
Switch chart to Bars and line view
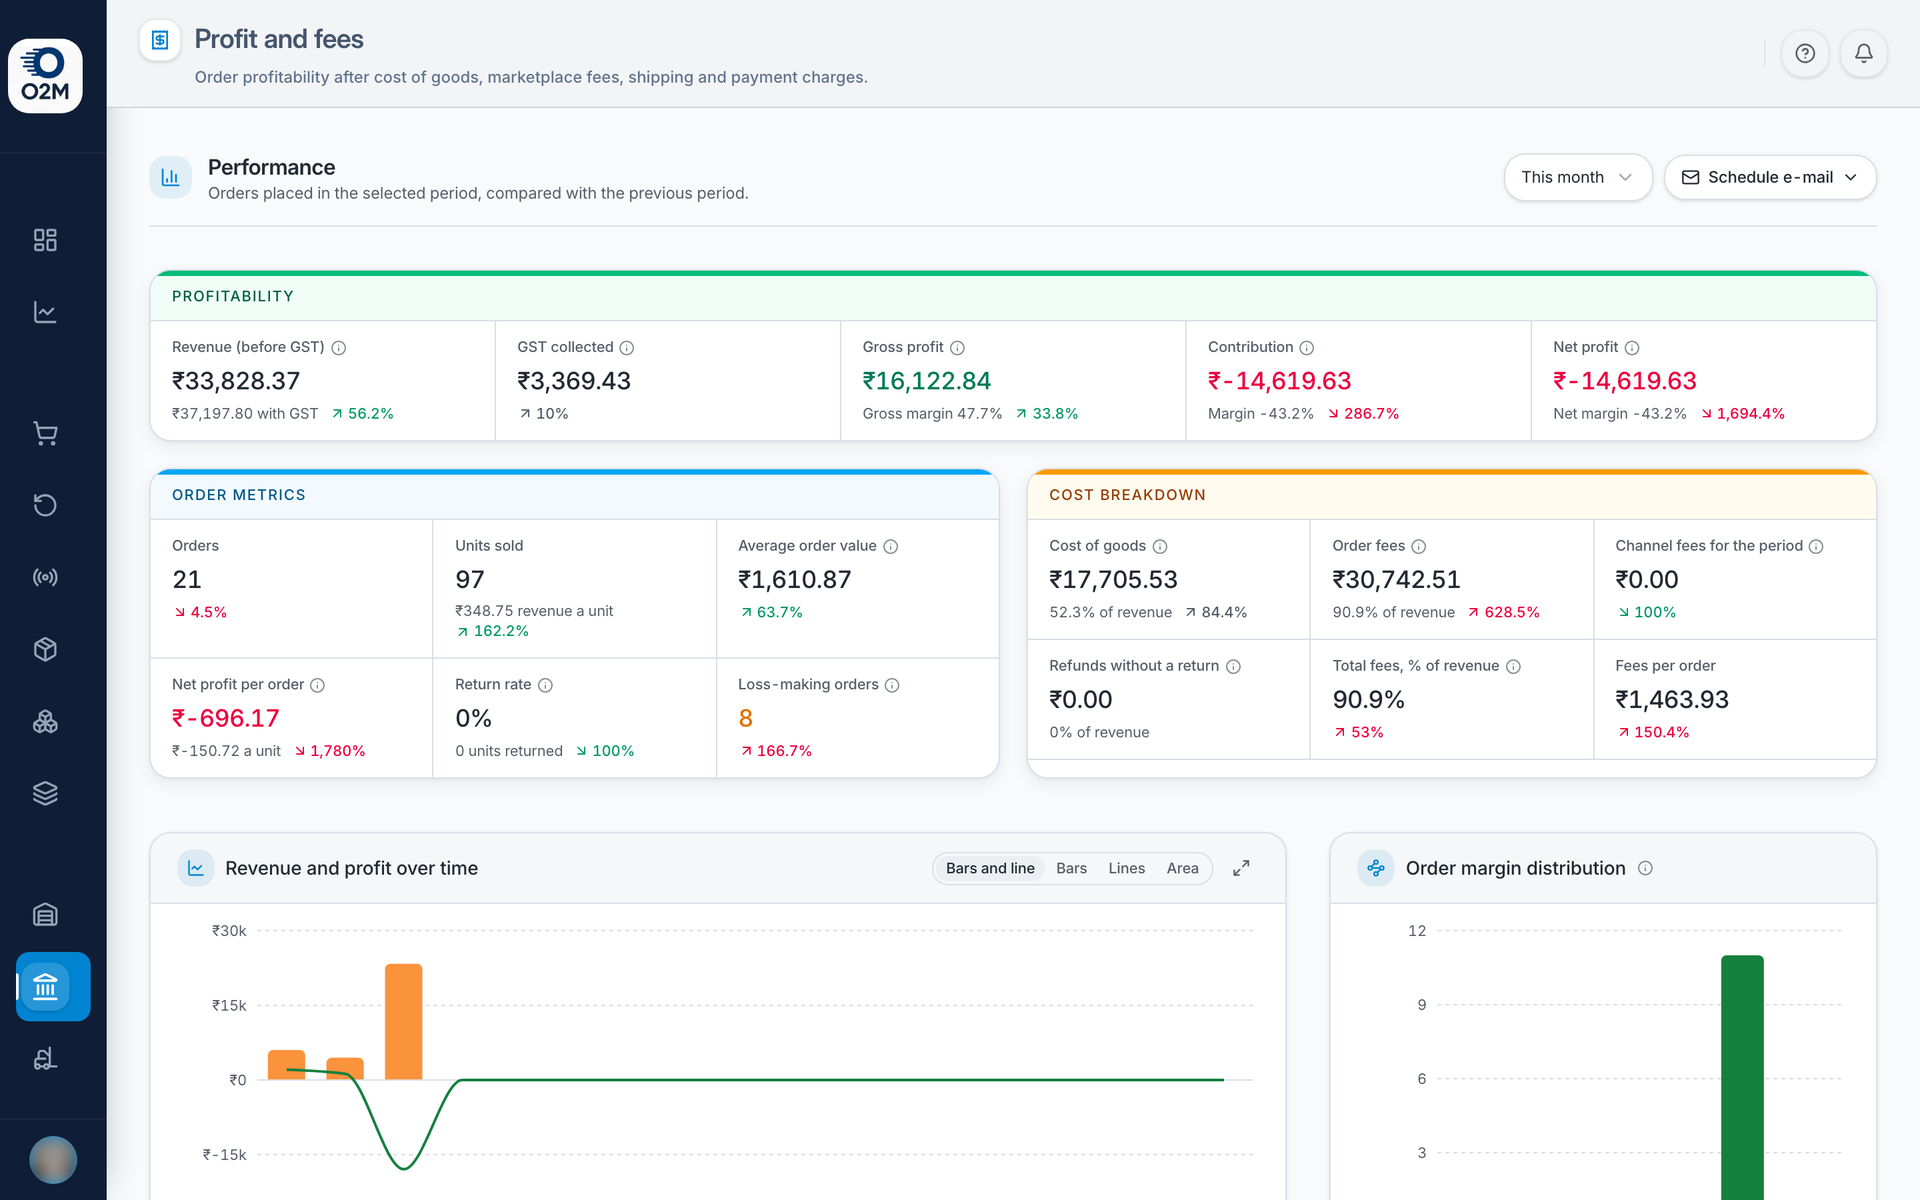click(x=990, y=868)
